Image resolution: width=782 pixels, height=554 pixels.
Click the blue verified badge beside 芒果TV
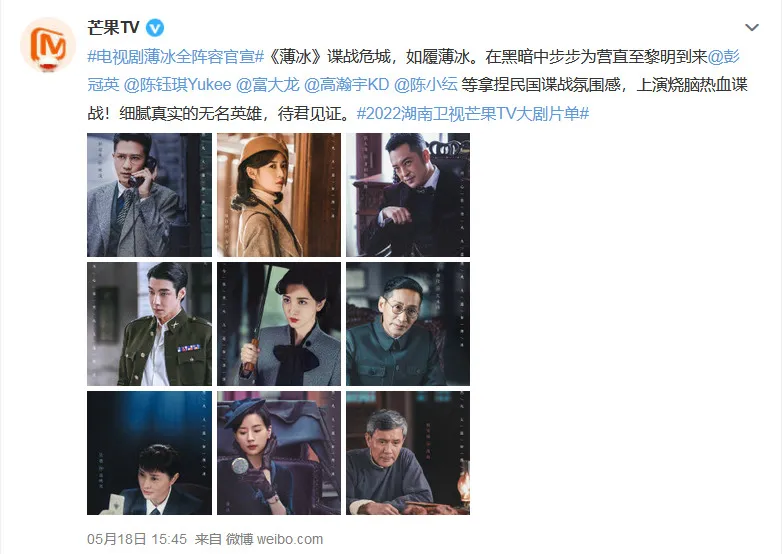pyautogui.click(x=155, y=28)
